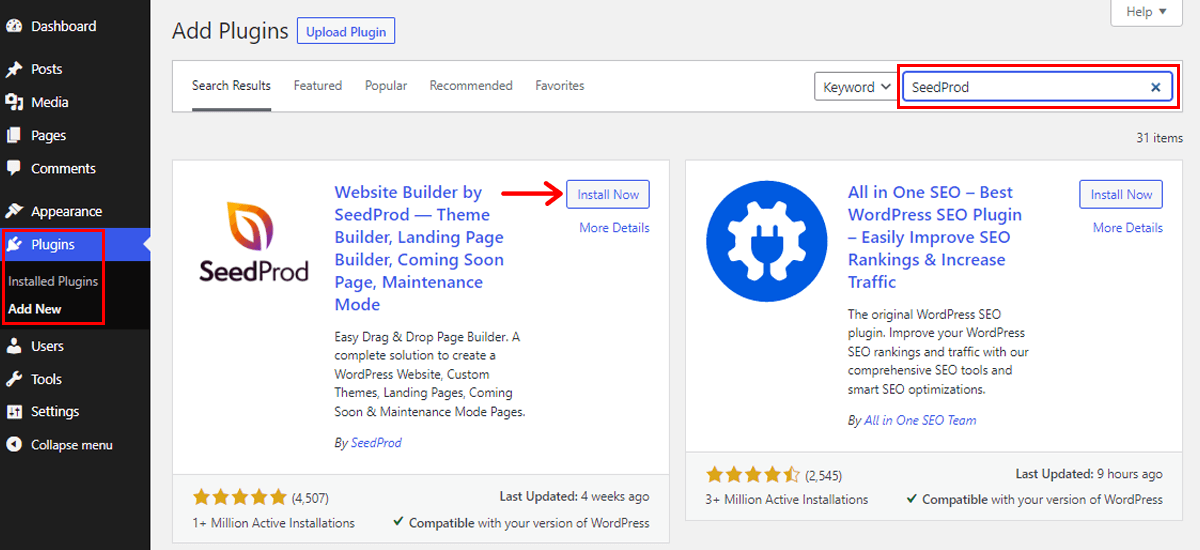1200x550 pixels.
Task: Click the Tools wrench icon
Action: pyautogui.click(x=14, y=379)
